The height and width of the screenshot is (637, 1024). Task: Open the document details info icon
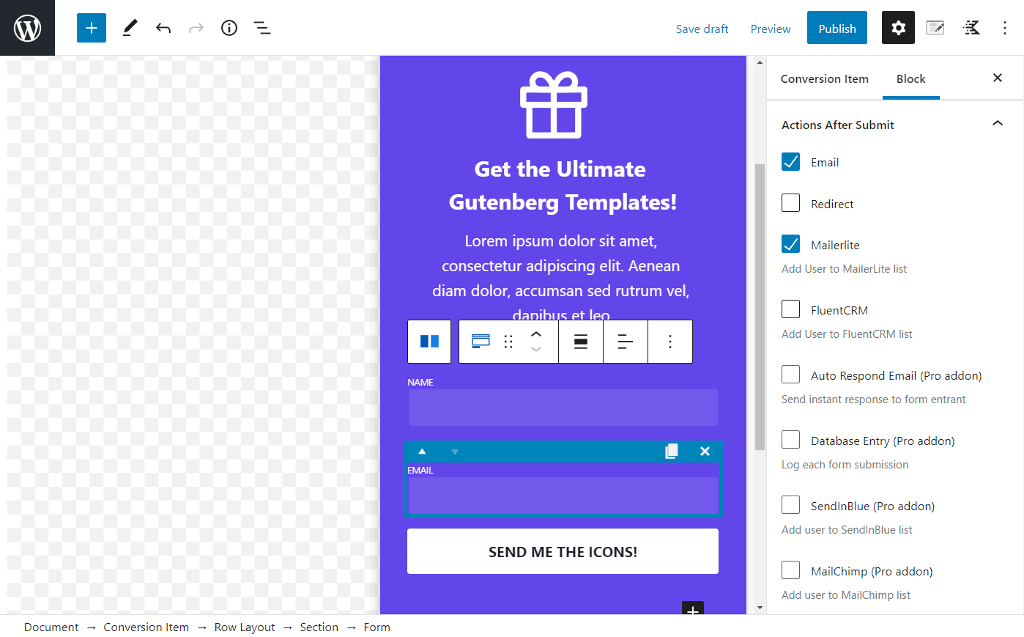229,28
